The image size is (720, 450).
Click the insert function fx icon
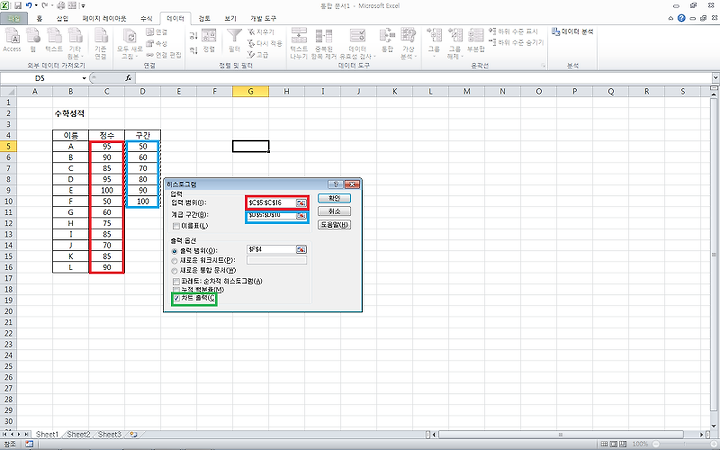tap(129, 78)
